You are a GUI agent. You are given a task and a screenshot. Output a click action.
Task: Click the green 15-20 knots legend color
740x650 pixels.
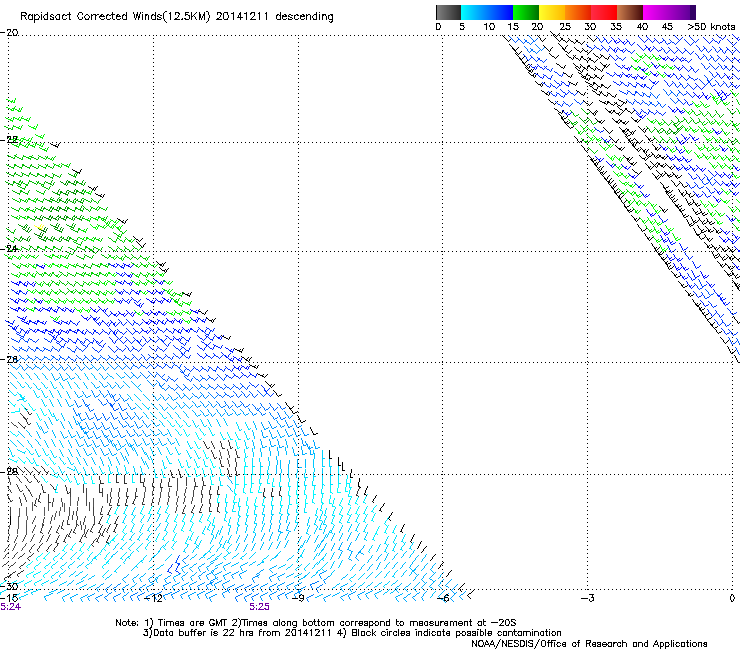(x=526, y=12)
